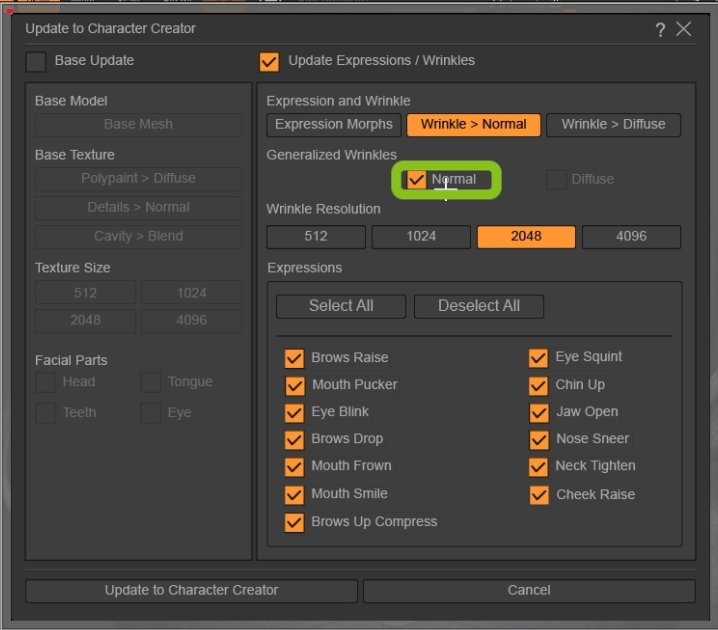Screen dimensions: 718x630
Task: Toggle Update Expressions / Wrinkles checkbox
Action: click(269, 62)
